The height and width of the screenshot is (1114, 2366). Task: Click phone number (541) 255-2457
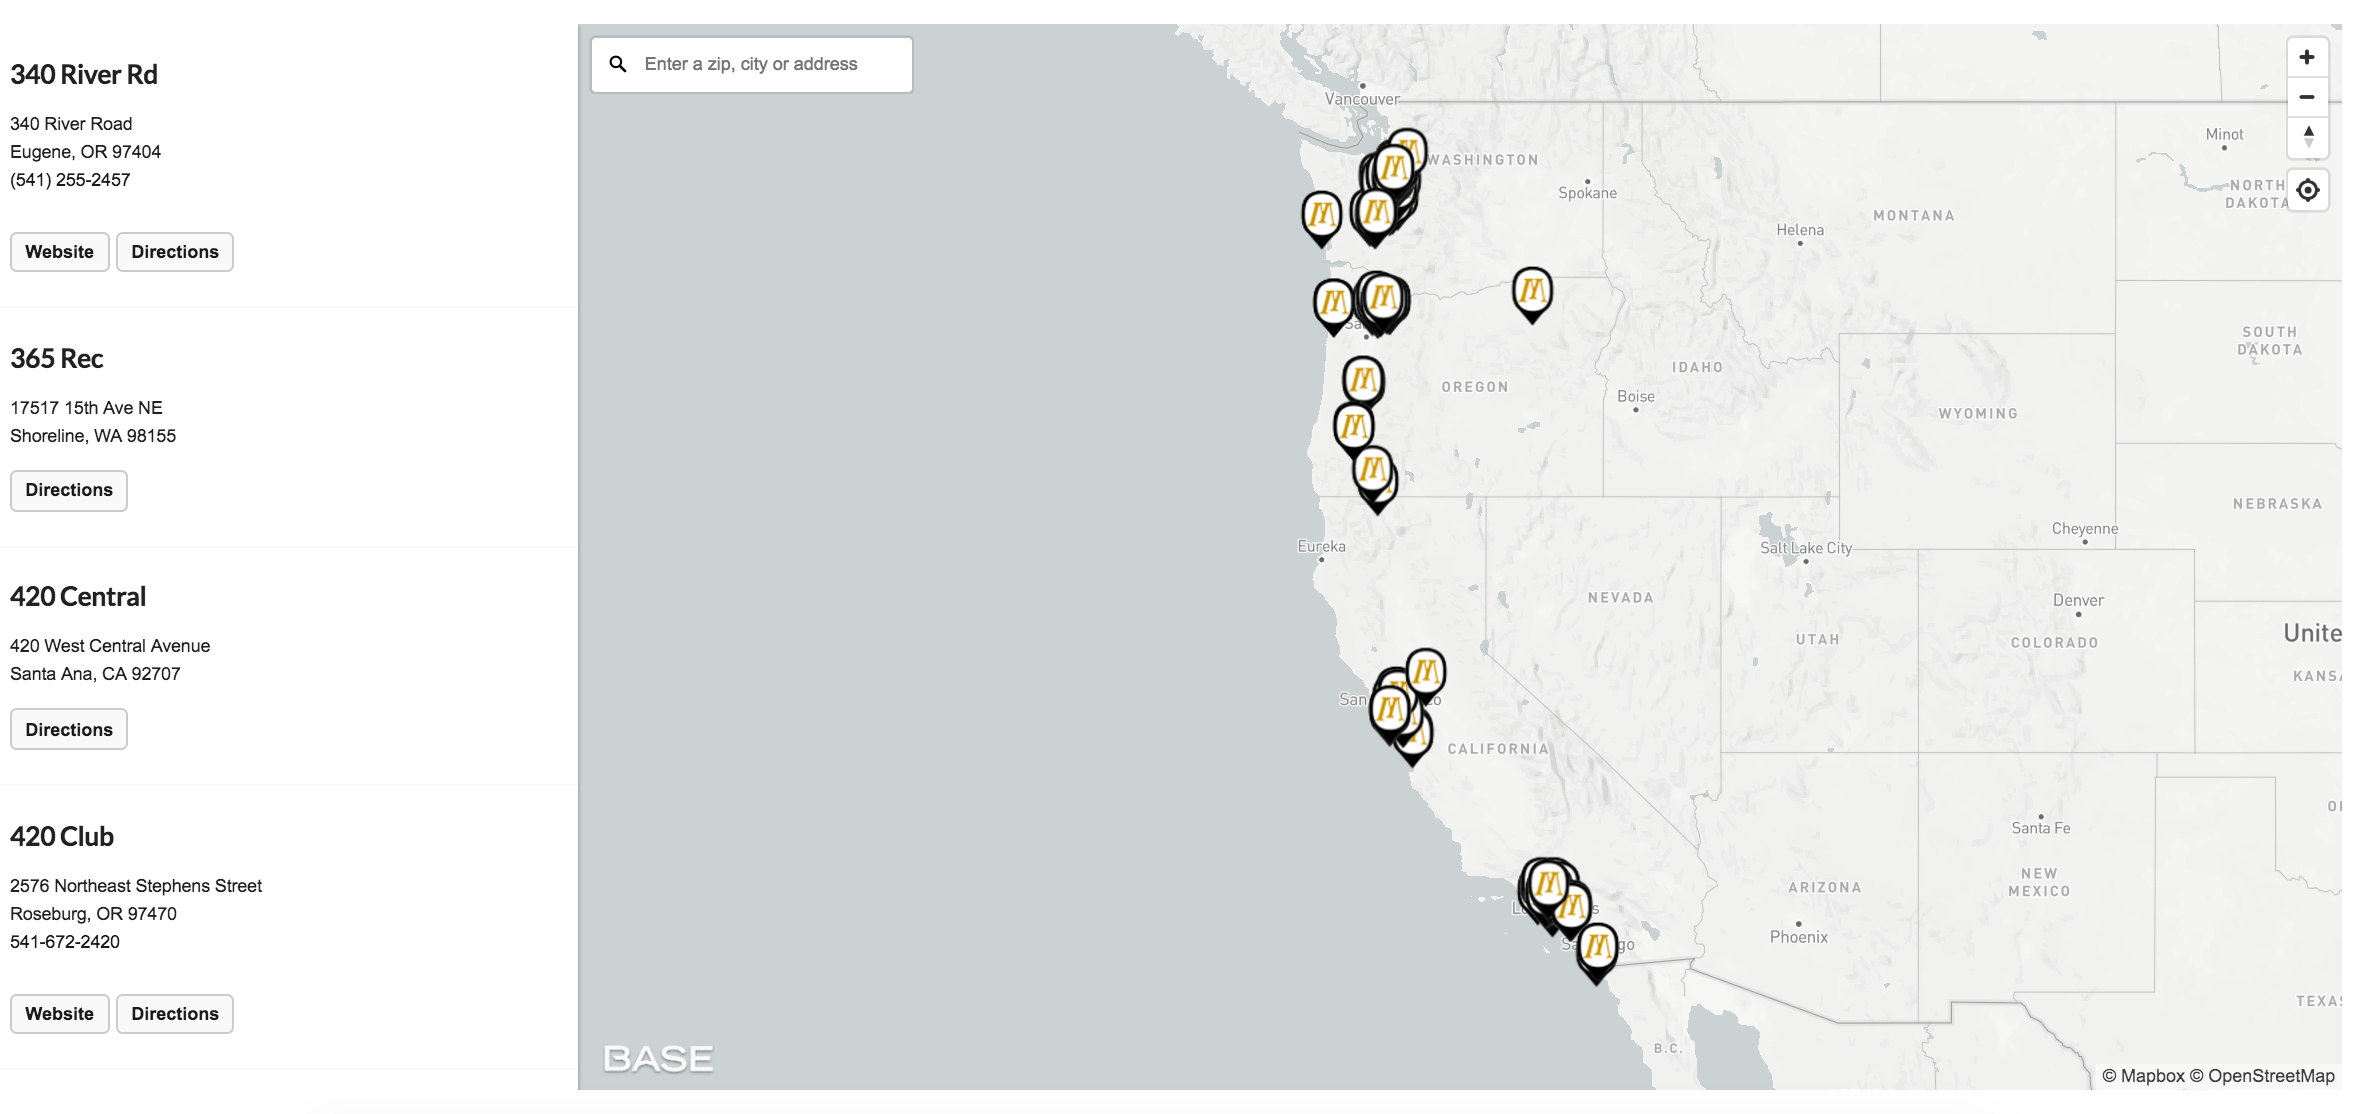70,180
